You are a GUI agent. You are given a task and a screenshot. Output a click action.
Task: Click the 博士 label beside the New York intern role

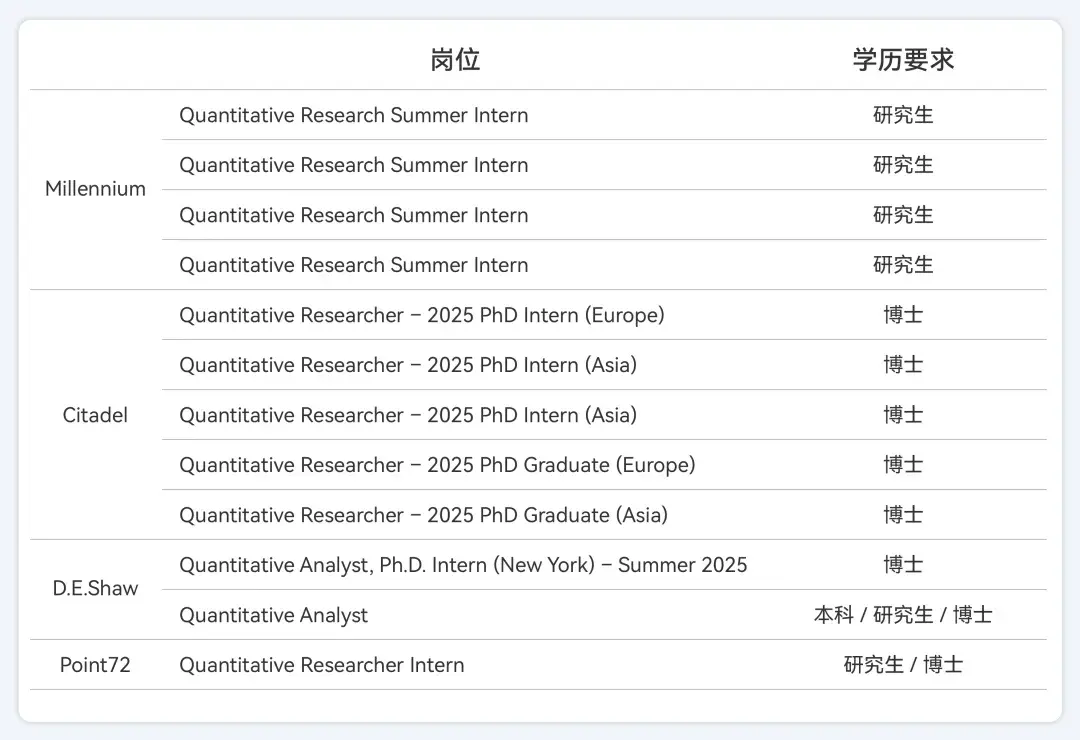(x=903, y=564)
